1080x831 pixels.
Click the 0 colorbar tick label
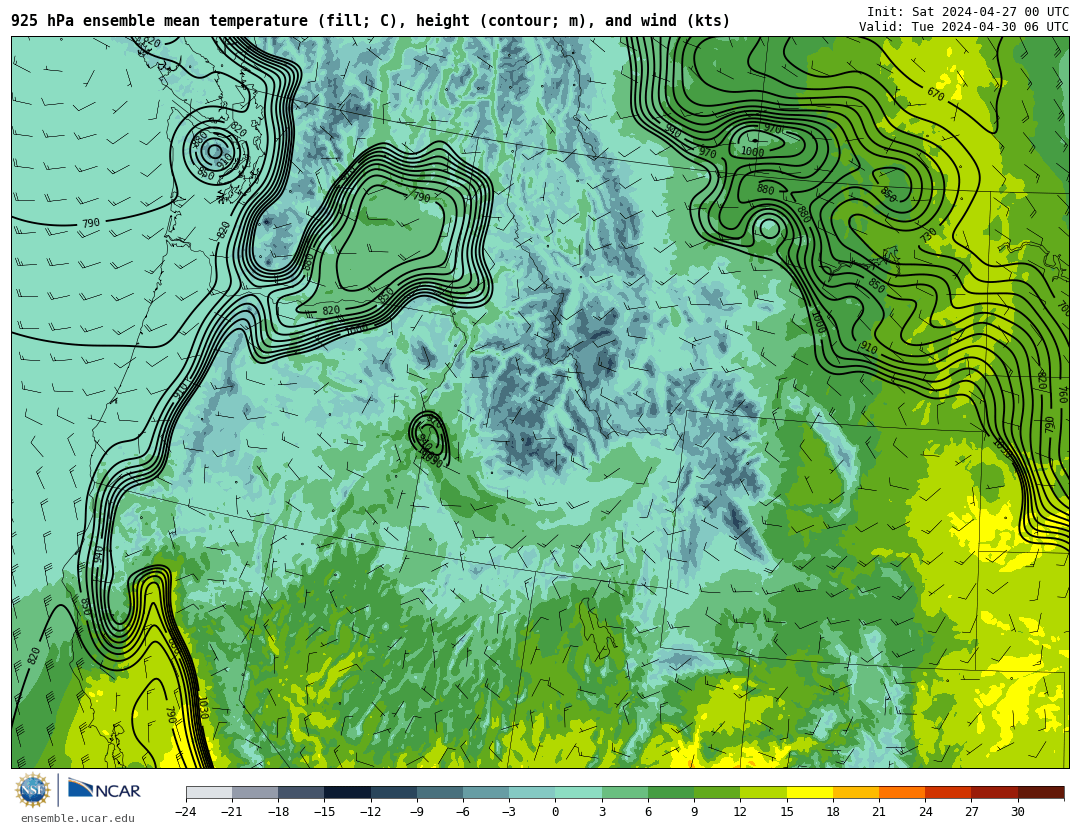(x=556, y=812)
